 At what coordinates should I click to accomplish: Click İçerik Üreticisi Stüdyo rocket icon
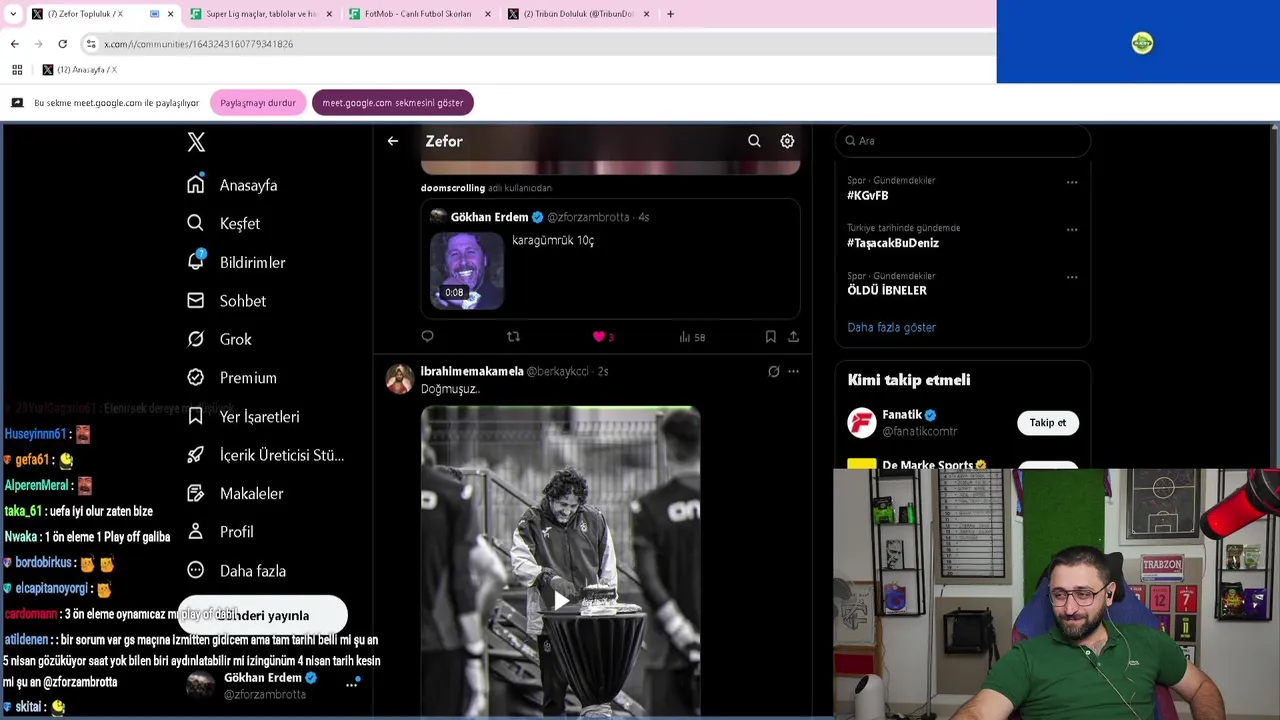[196, 455]
